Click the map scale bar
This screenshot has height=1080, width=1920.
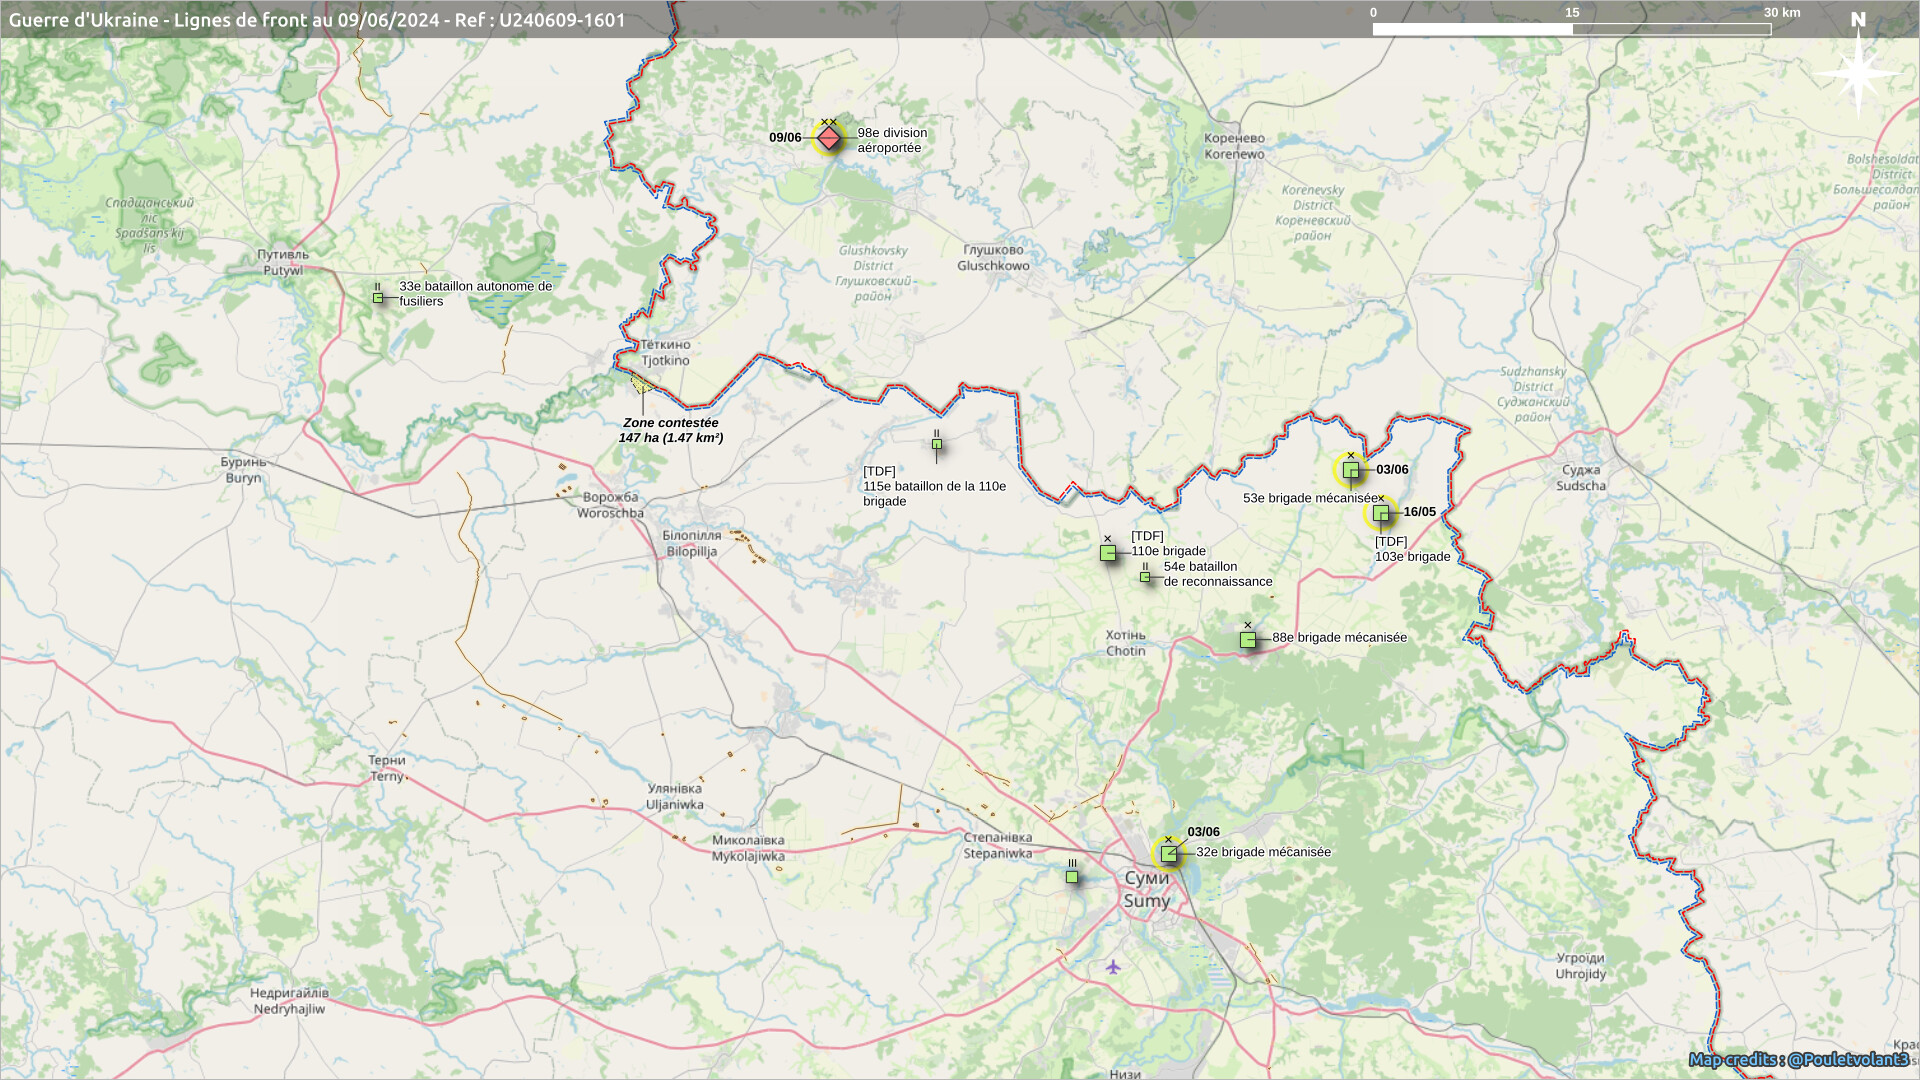coord(1571,29)
